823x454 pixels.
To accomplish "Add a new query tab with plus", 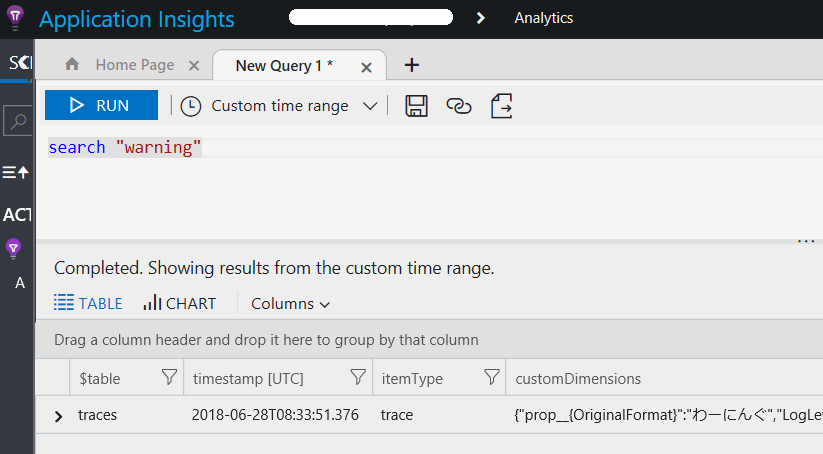I will (412, 65).
